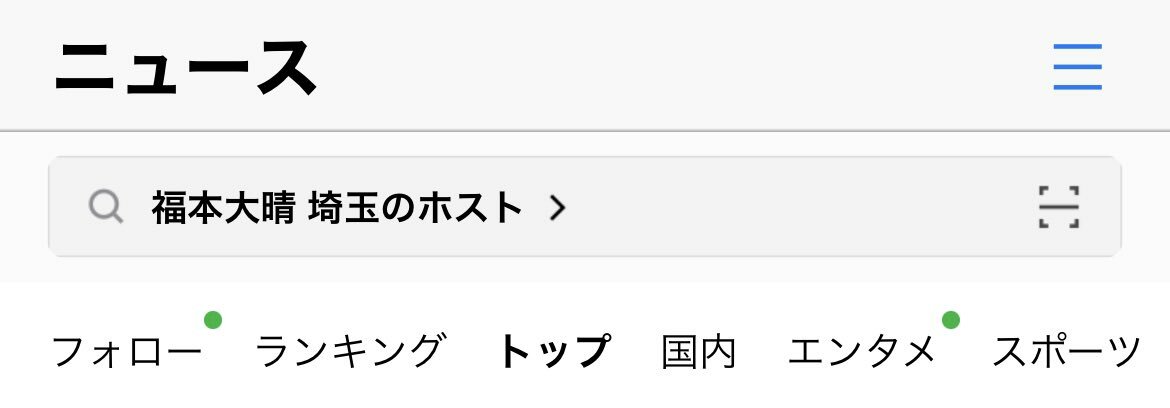Open the blue hamburger menu
Image resolution: width=1170 pixels, height=408 pixels.
[x=1077, y=67]
